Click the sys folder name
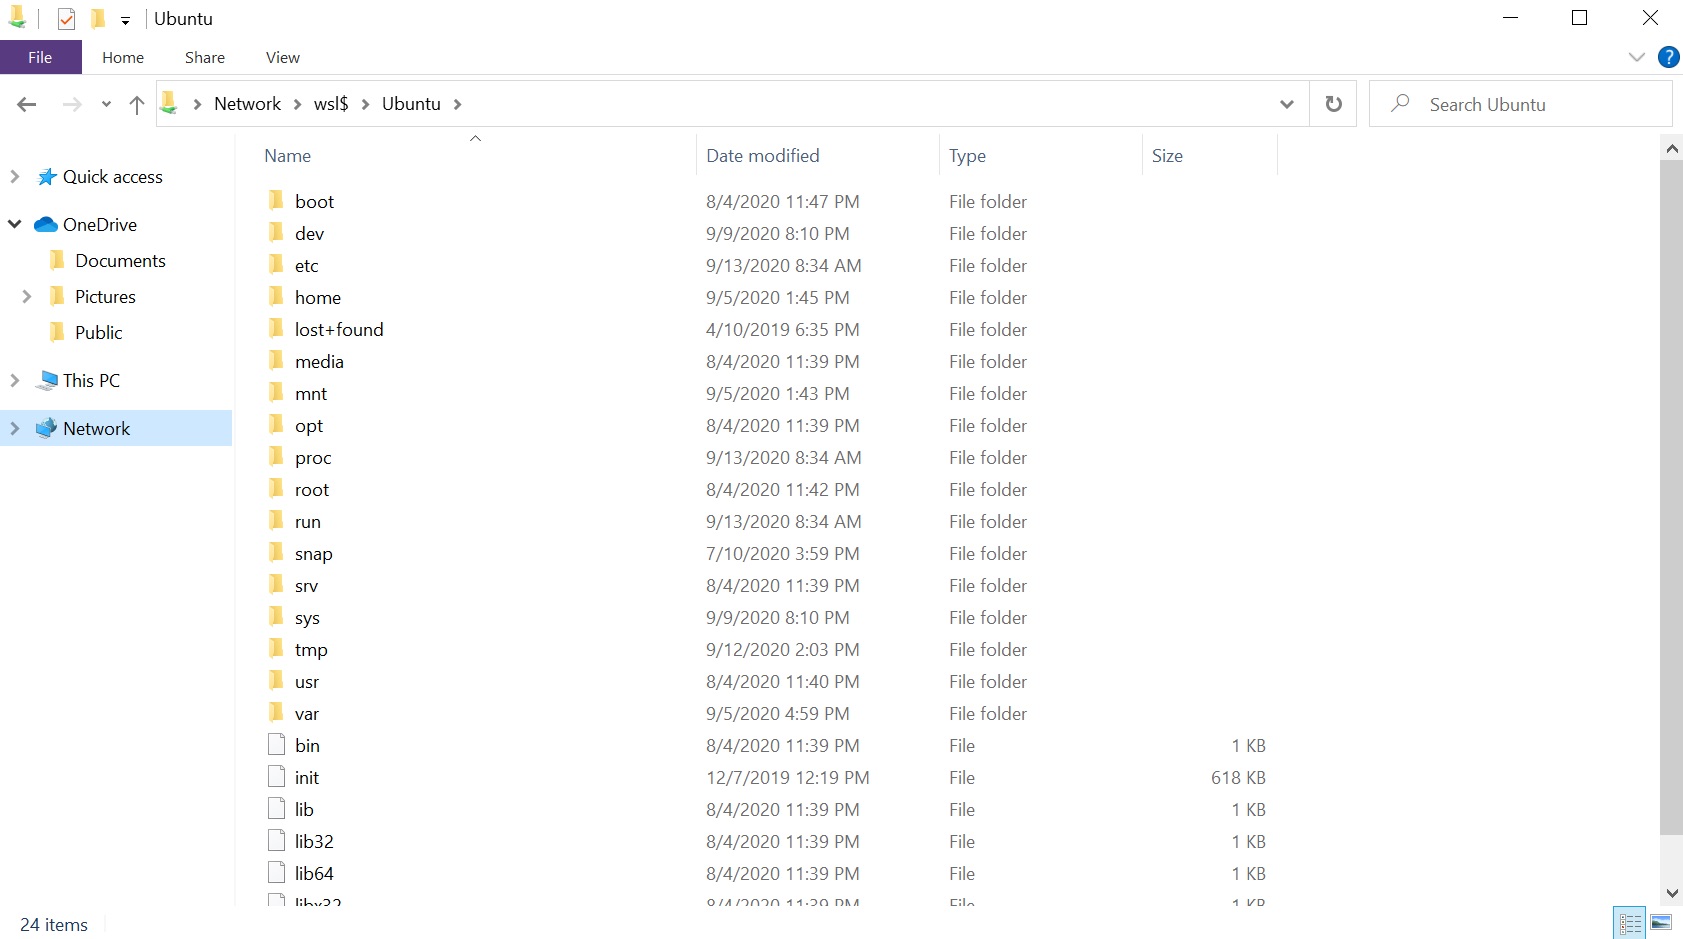1683x939 pixels. (307, 618)
